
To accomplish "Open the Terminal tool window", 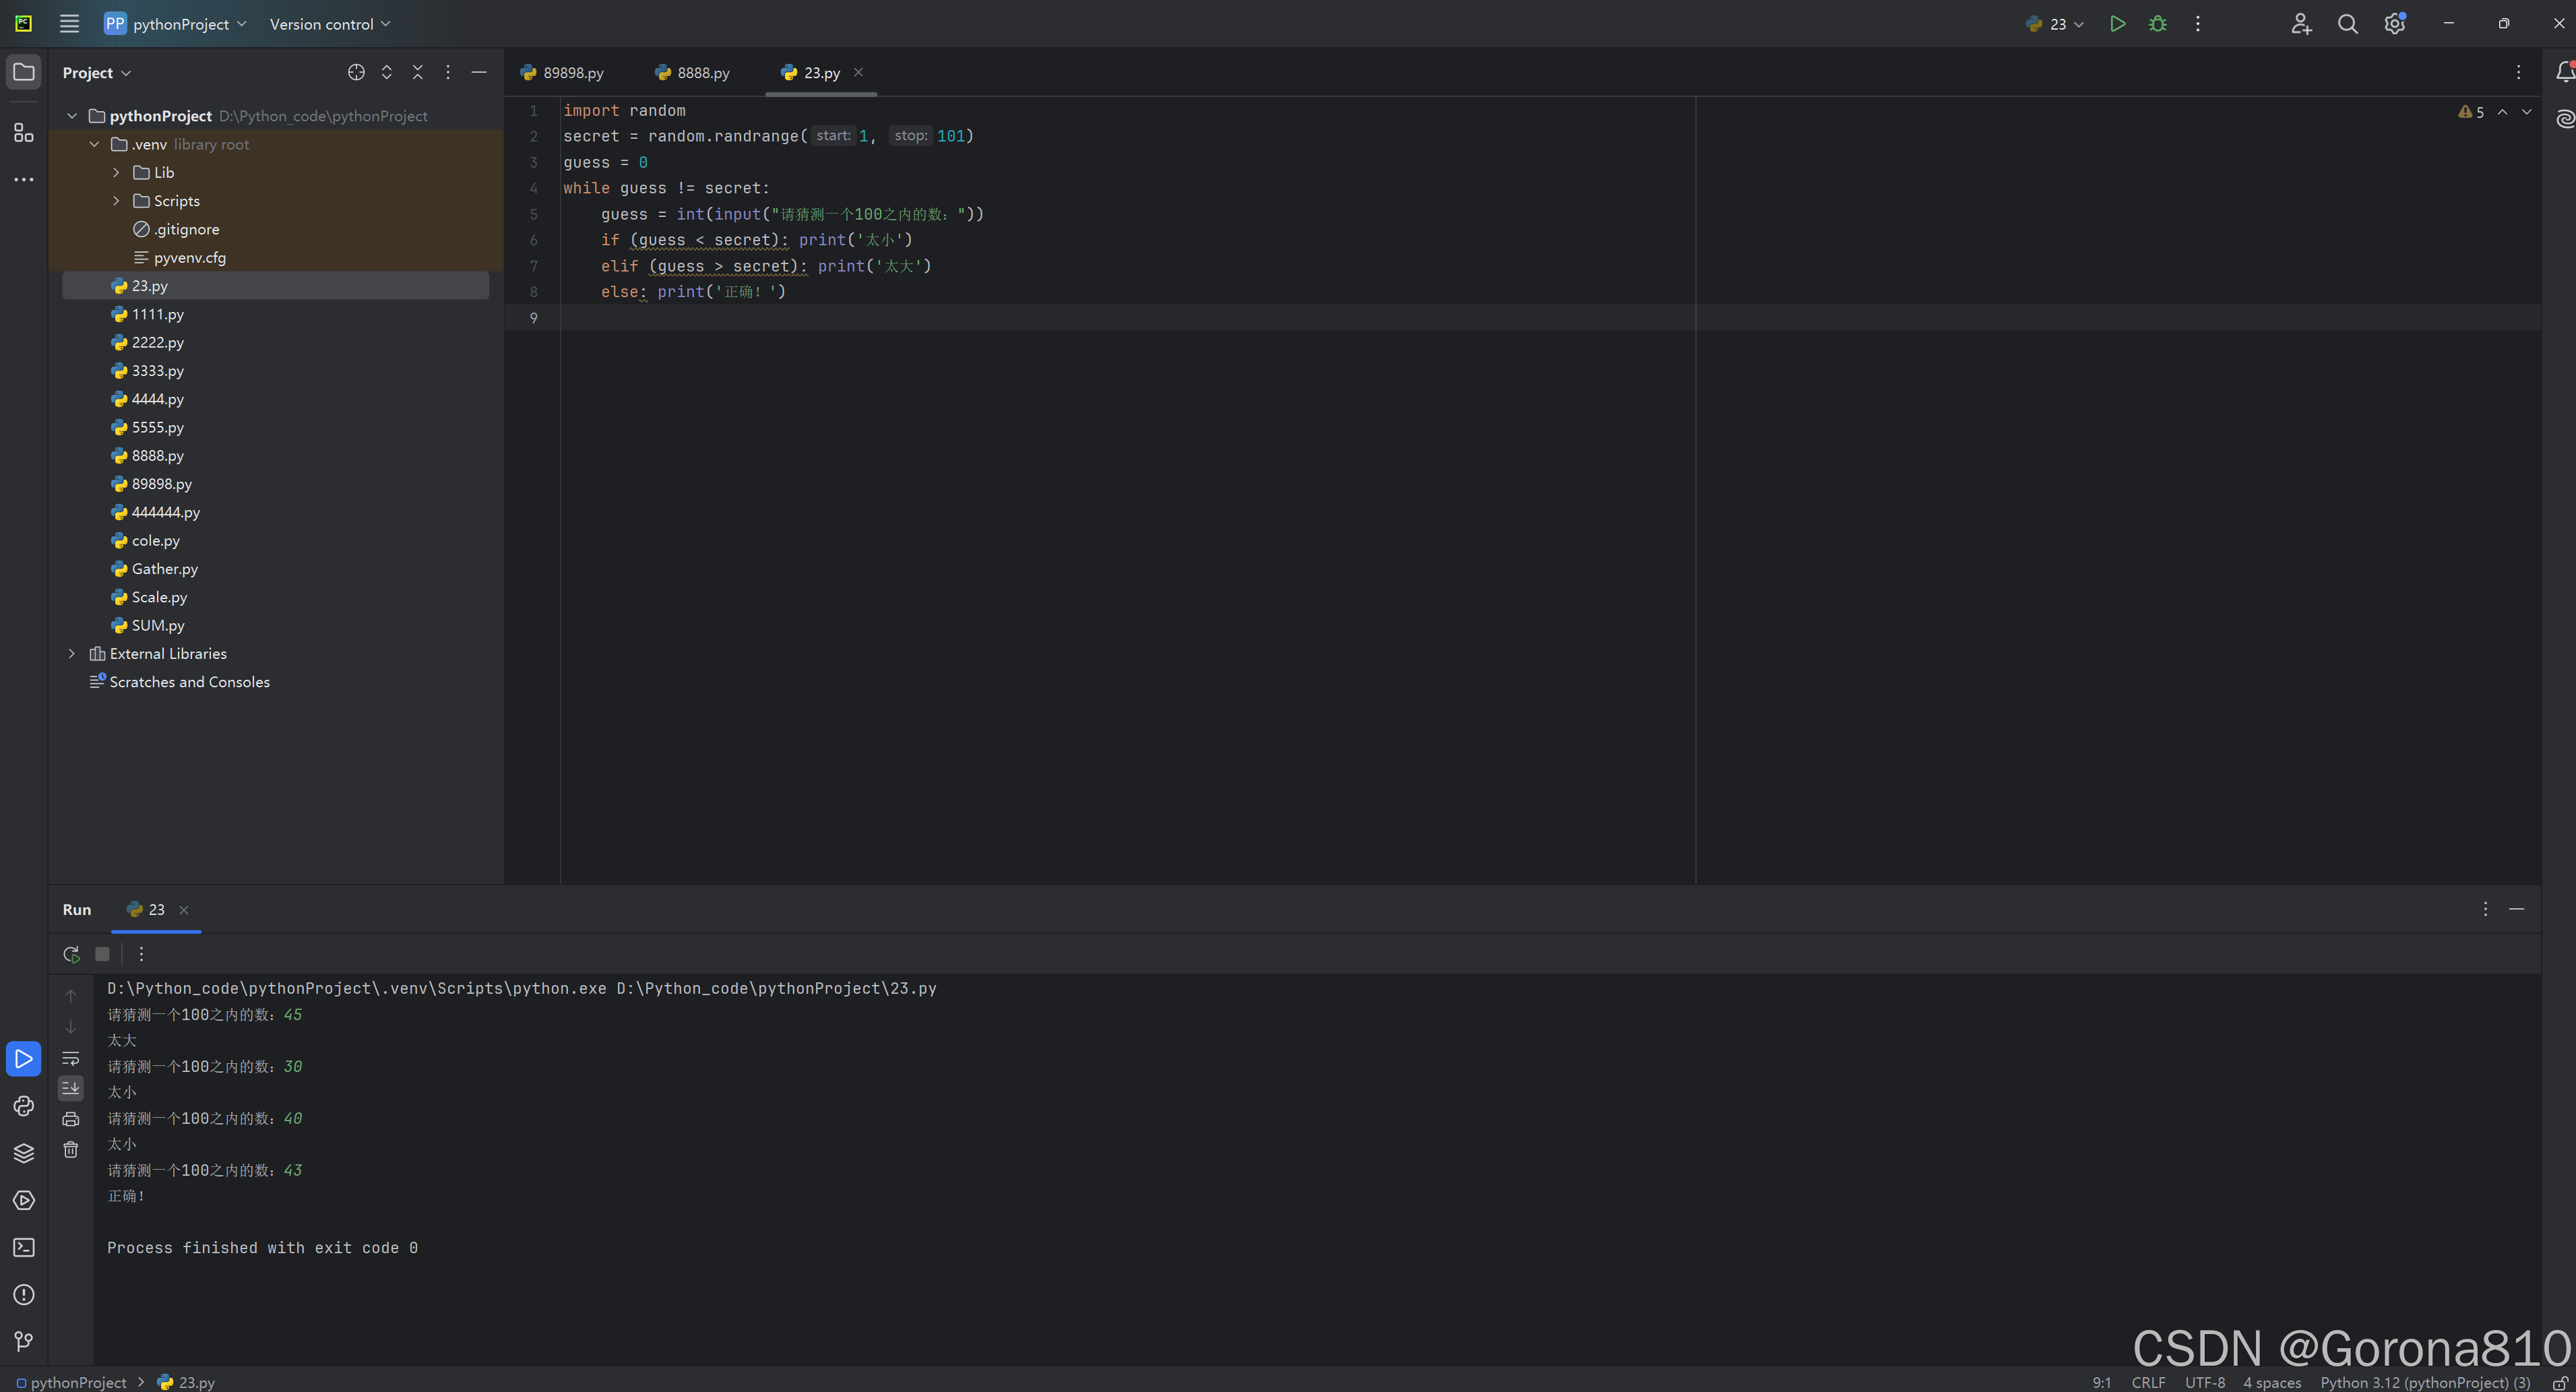I will click(24, 1247).
